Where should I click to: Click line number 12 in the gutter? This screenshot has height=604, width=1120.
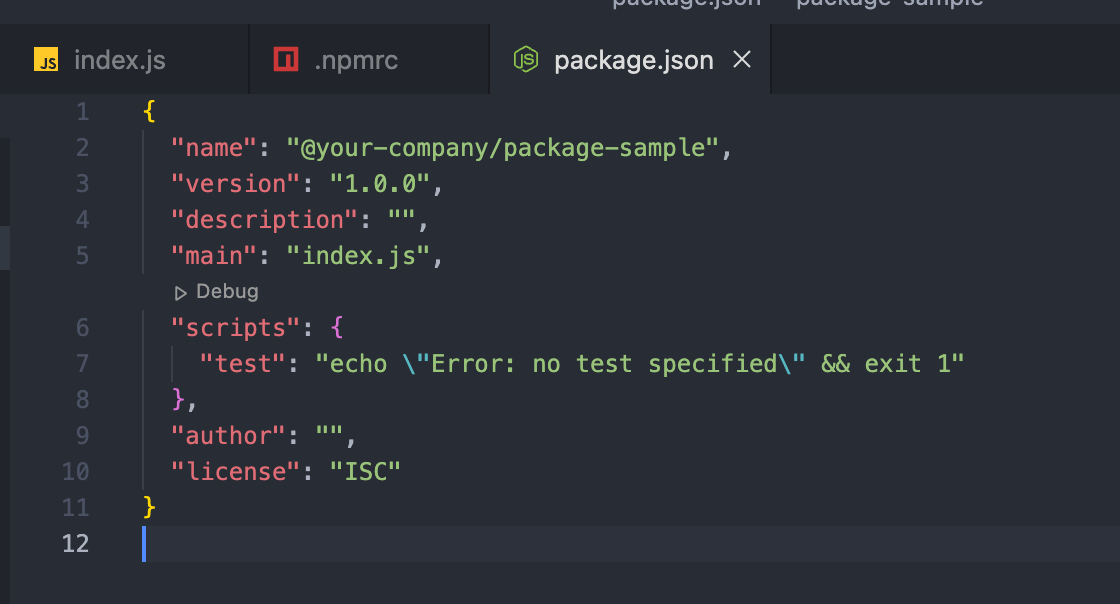tap(76, 543)
